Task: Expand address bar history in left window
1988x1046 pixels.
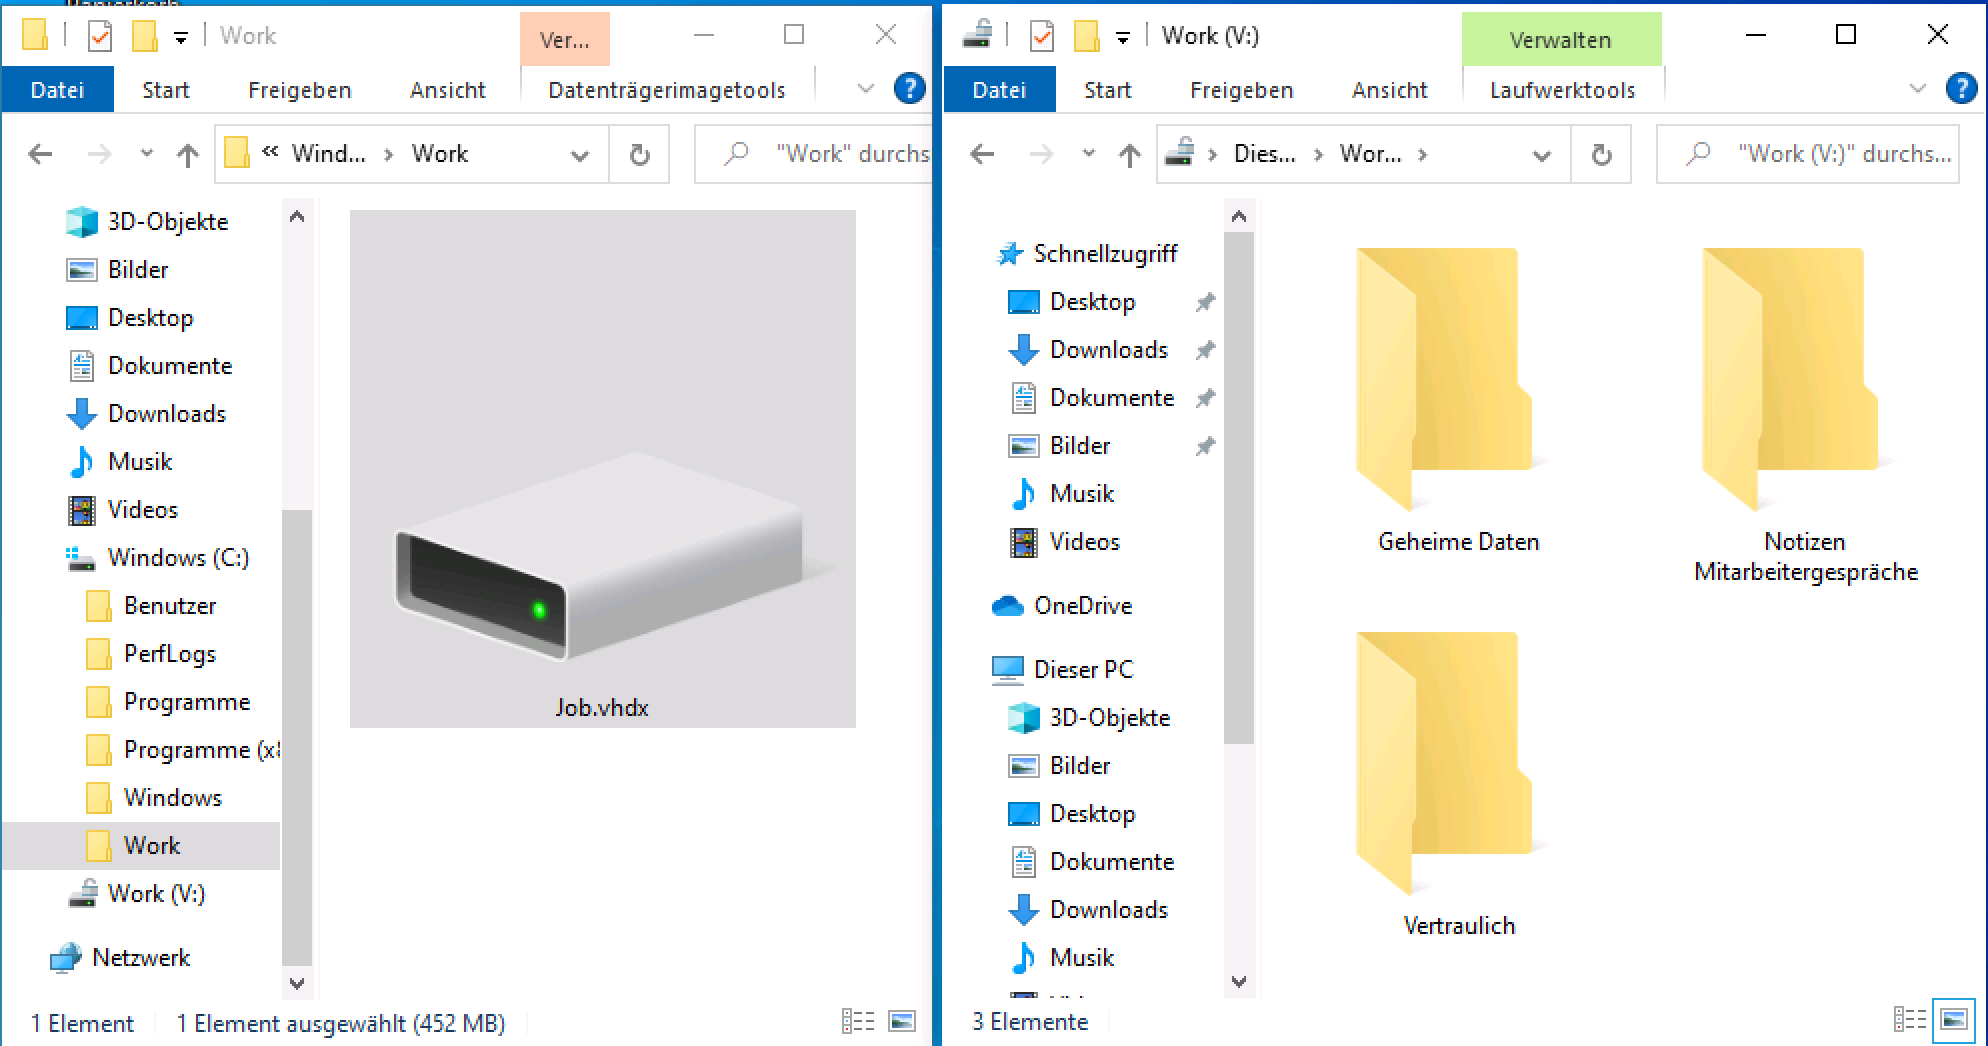Action: pos(579,155)
